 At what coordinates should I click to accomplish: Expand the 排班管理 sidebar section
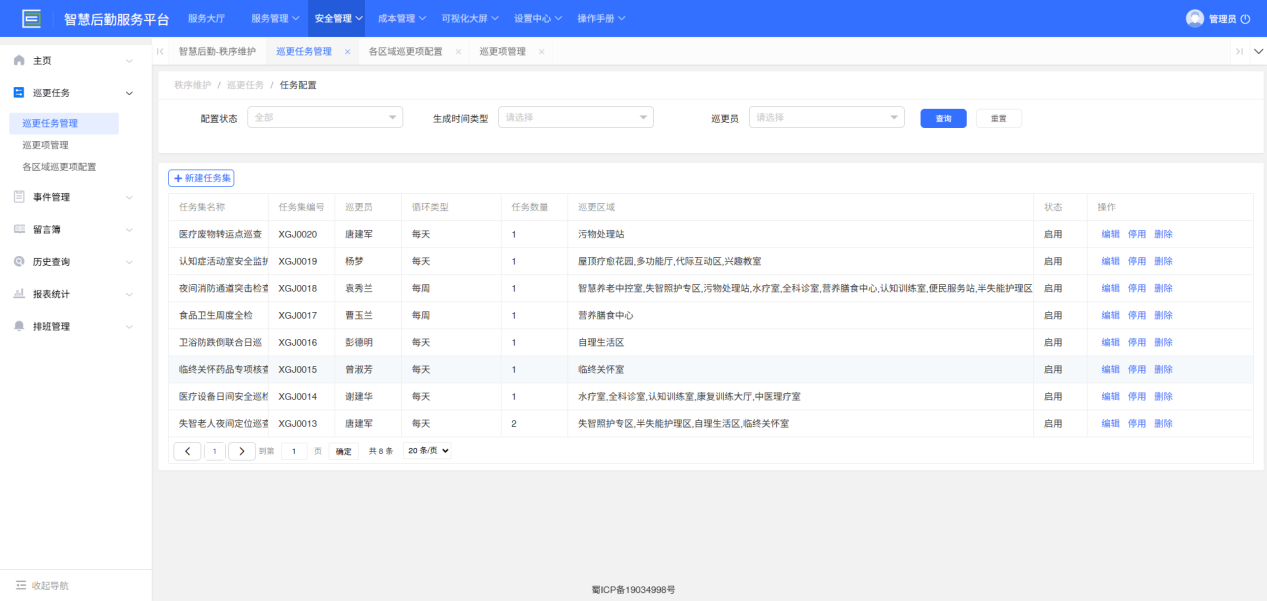click(129, 326)
